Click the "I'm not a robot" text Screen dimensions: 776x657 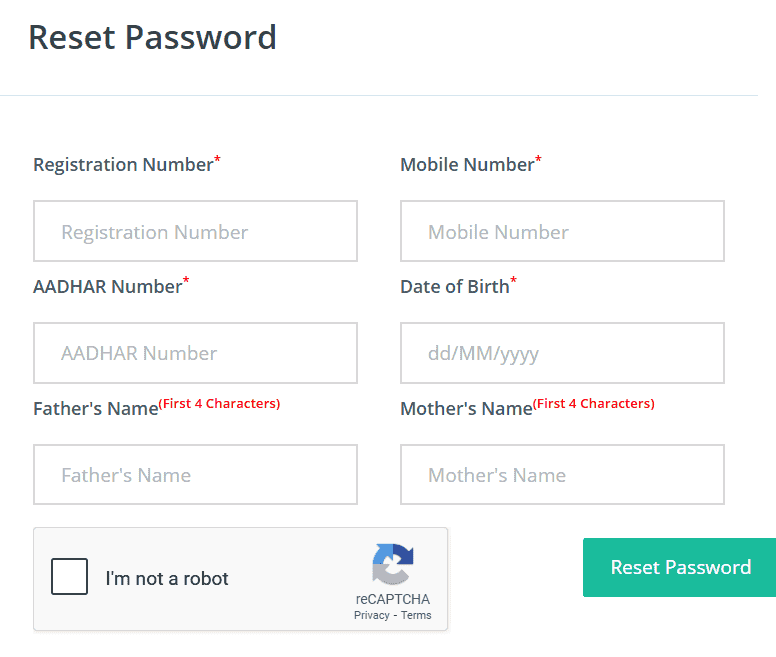pos(167,578)
